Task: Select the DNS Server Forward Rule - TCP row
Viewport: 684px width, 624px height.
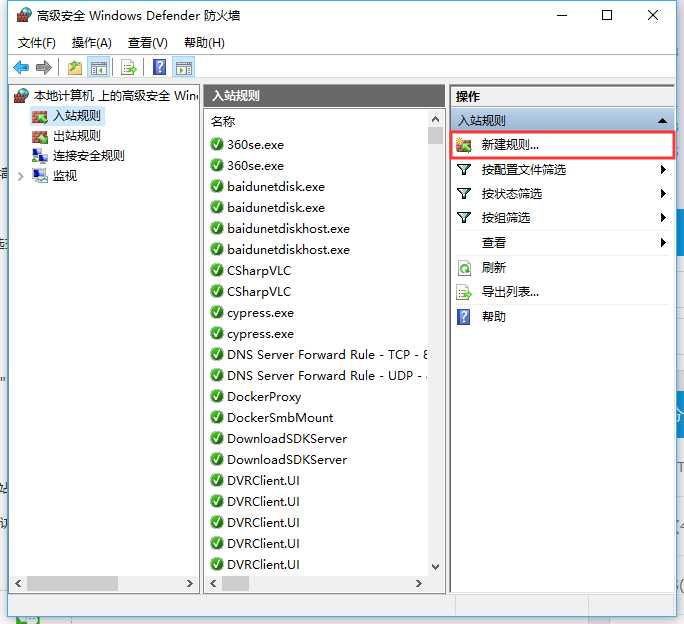Action: point(318,354)
